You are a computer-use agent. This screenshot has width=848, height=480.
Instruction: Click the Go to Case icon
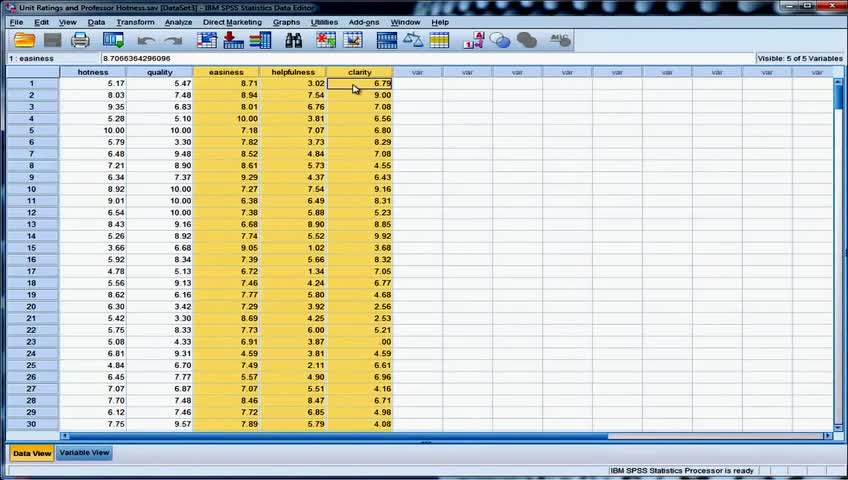click(207, 40)
